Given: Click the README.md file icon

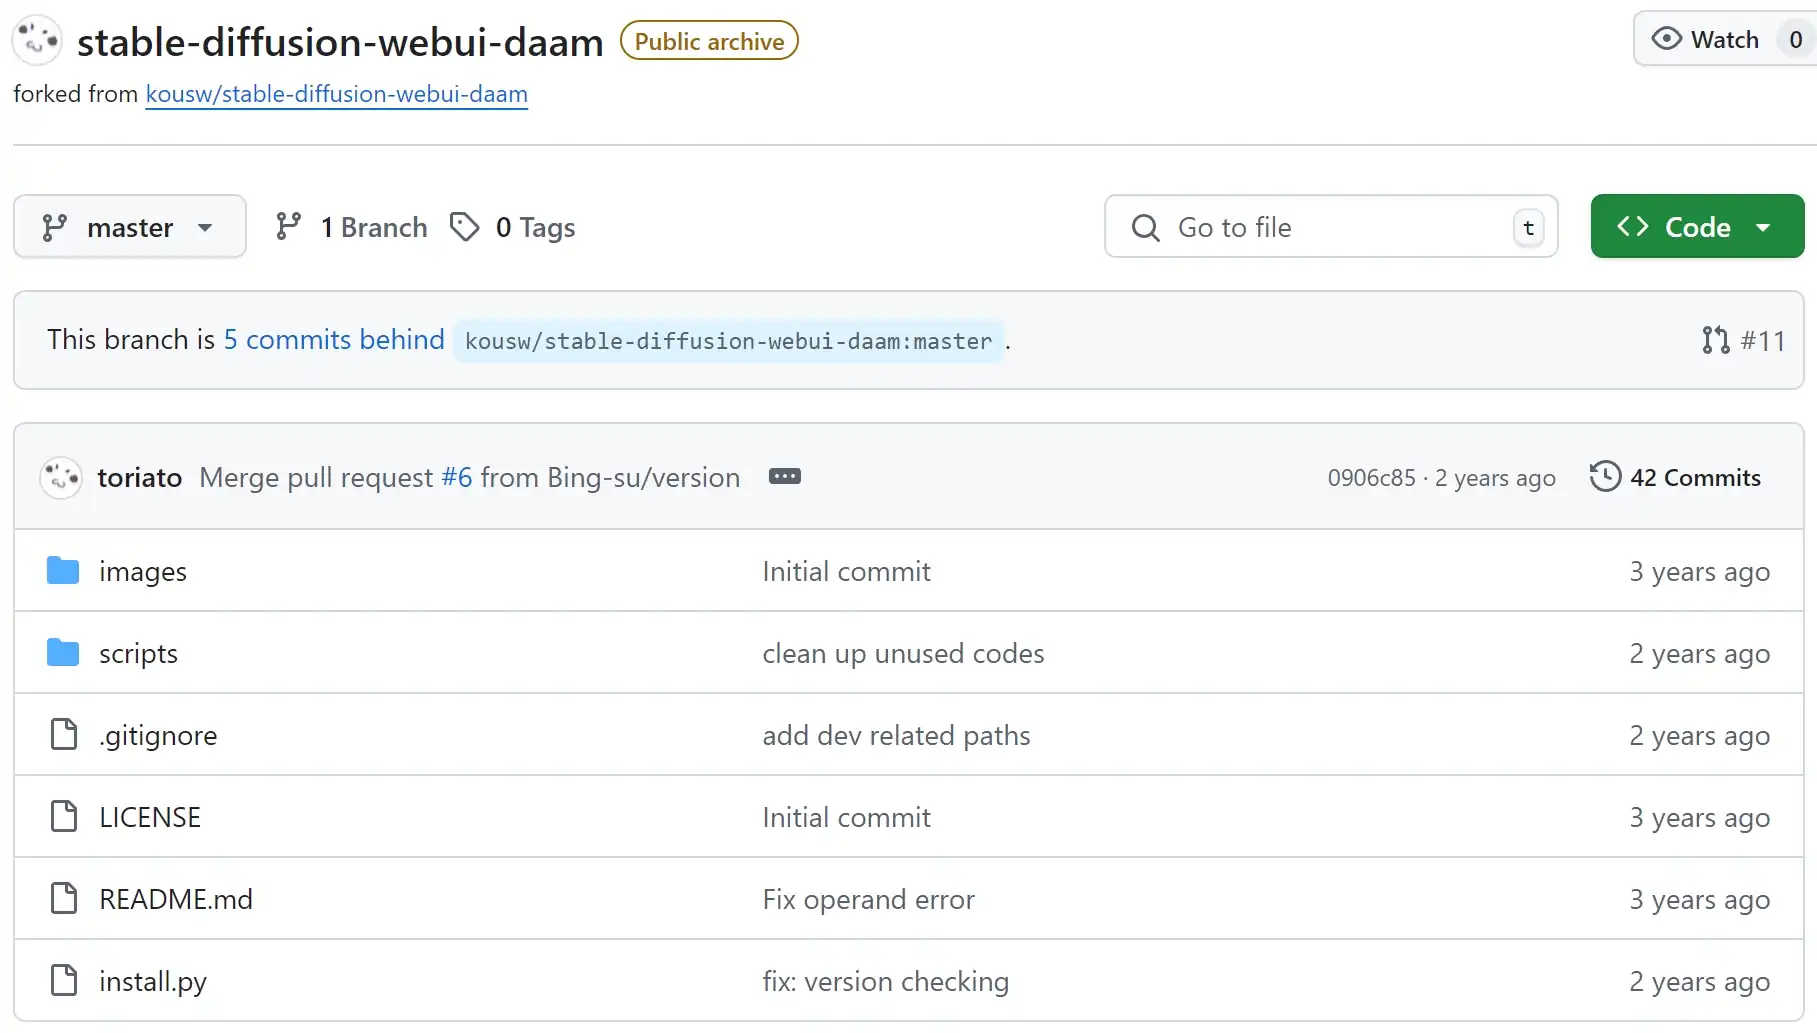Looking at the screenshot, I should (x=64, y=898).
